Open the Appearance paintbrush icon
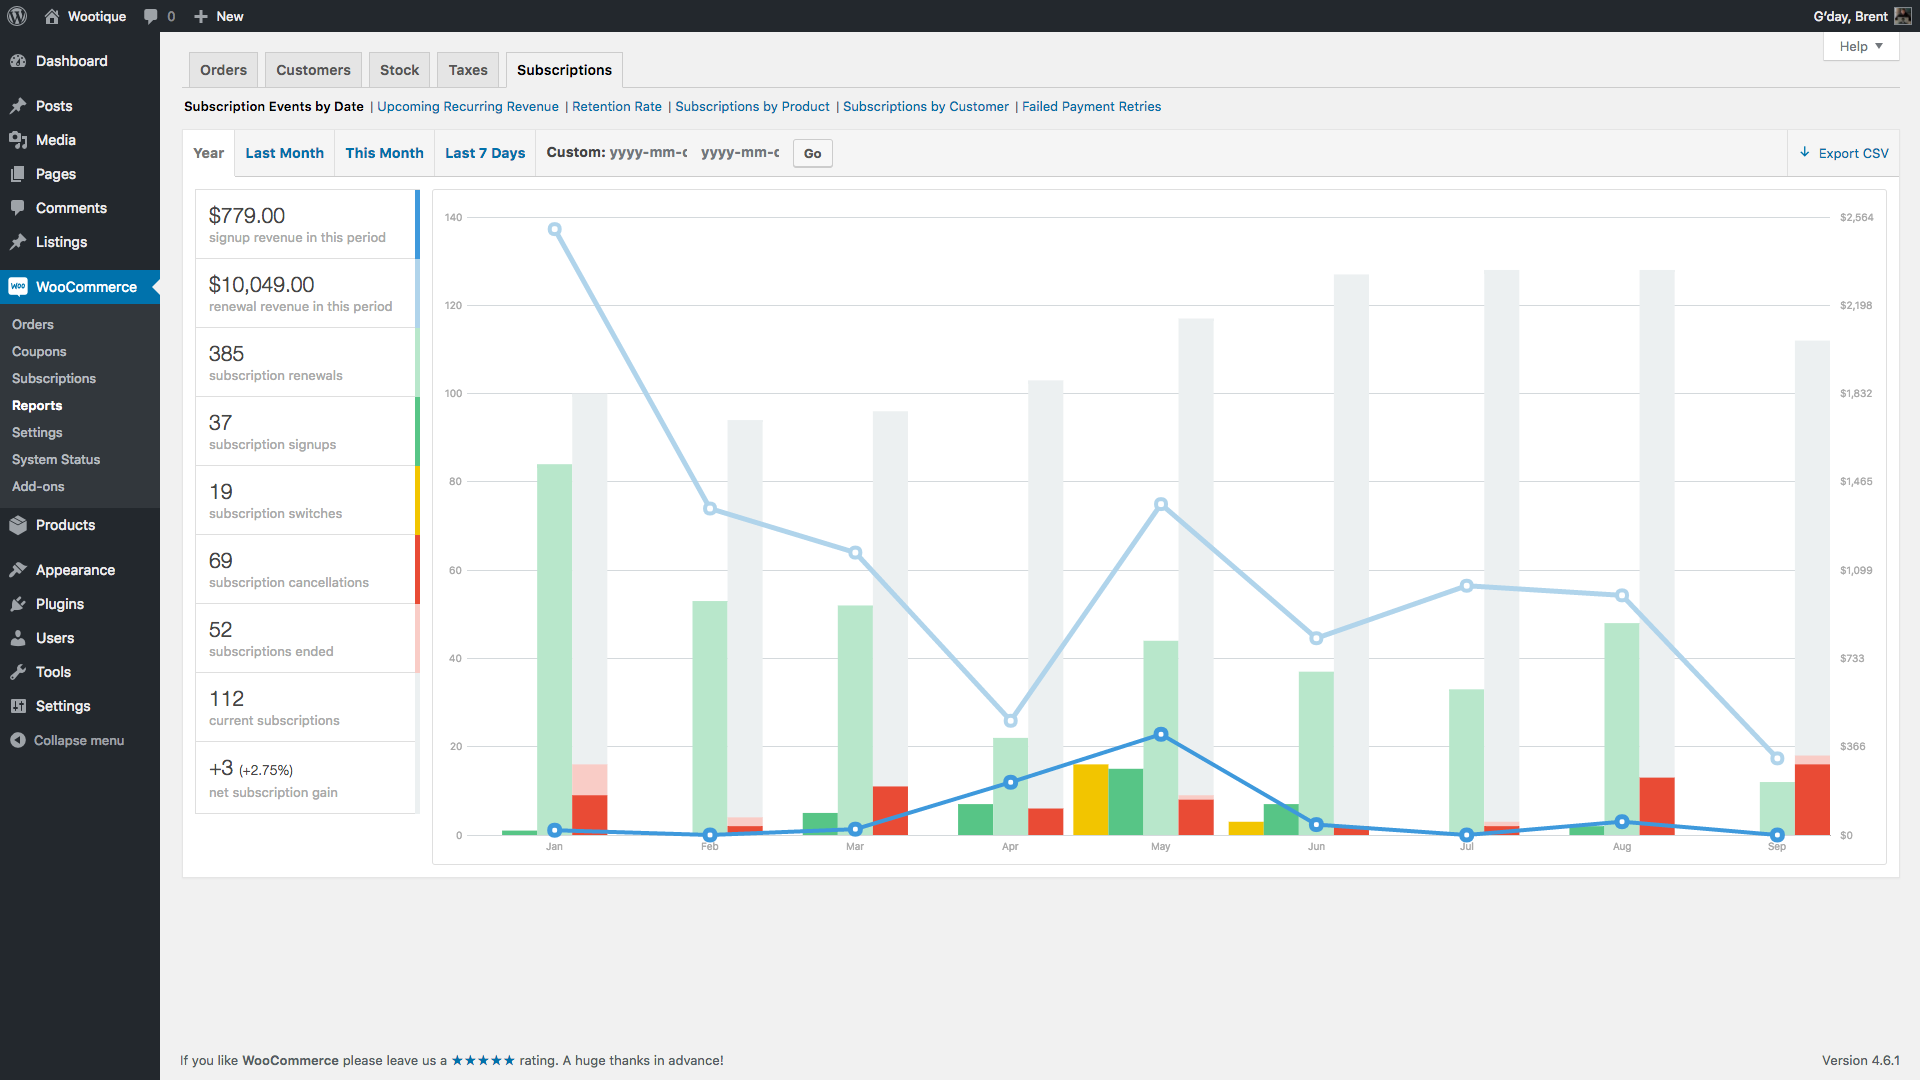1920x1080 pixels. (x=19, y=570)
